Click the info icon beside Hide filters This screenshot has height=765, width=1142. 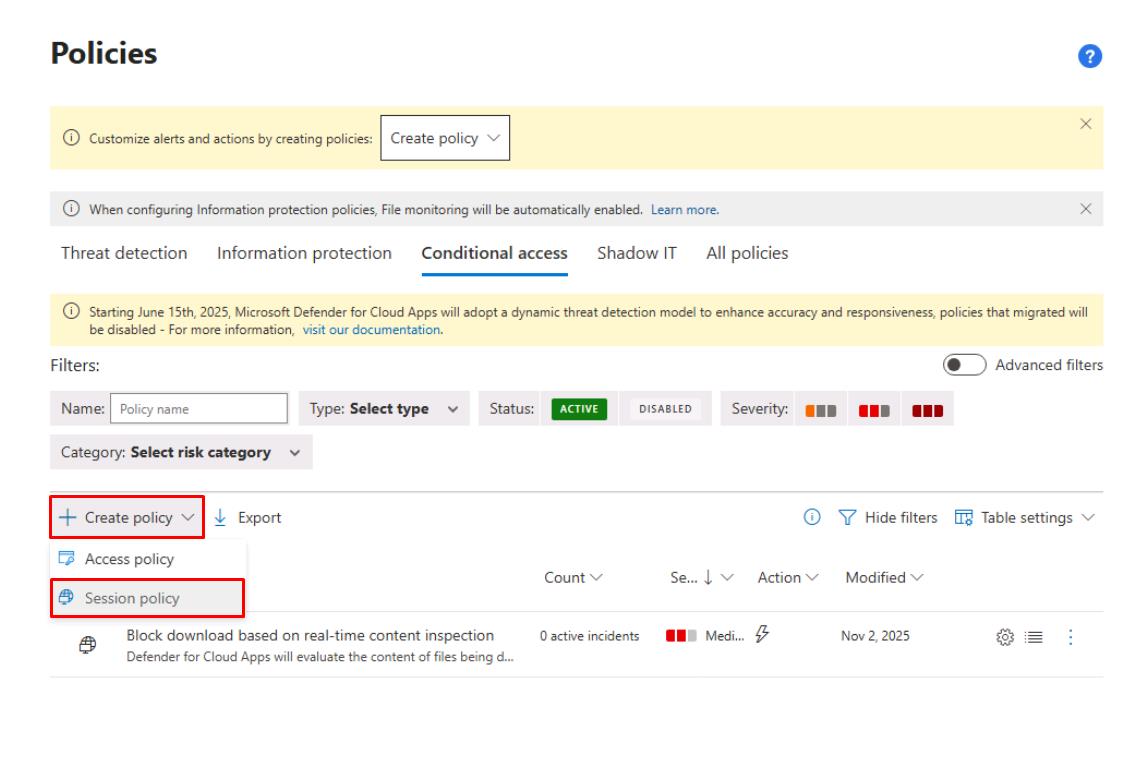813,517
